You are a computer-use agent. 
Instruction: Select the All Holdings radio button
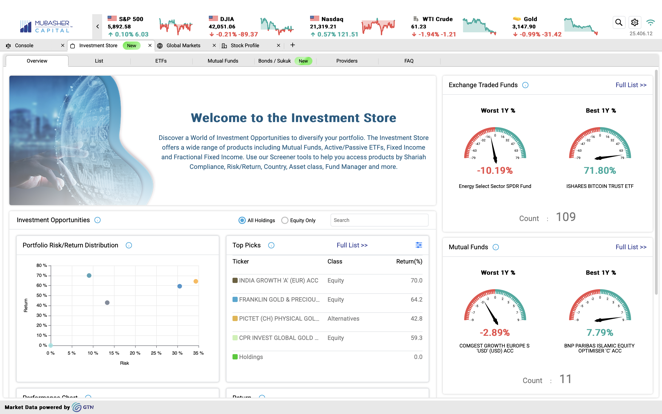242,220
